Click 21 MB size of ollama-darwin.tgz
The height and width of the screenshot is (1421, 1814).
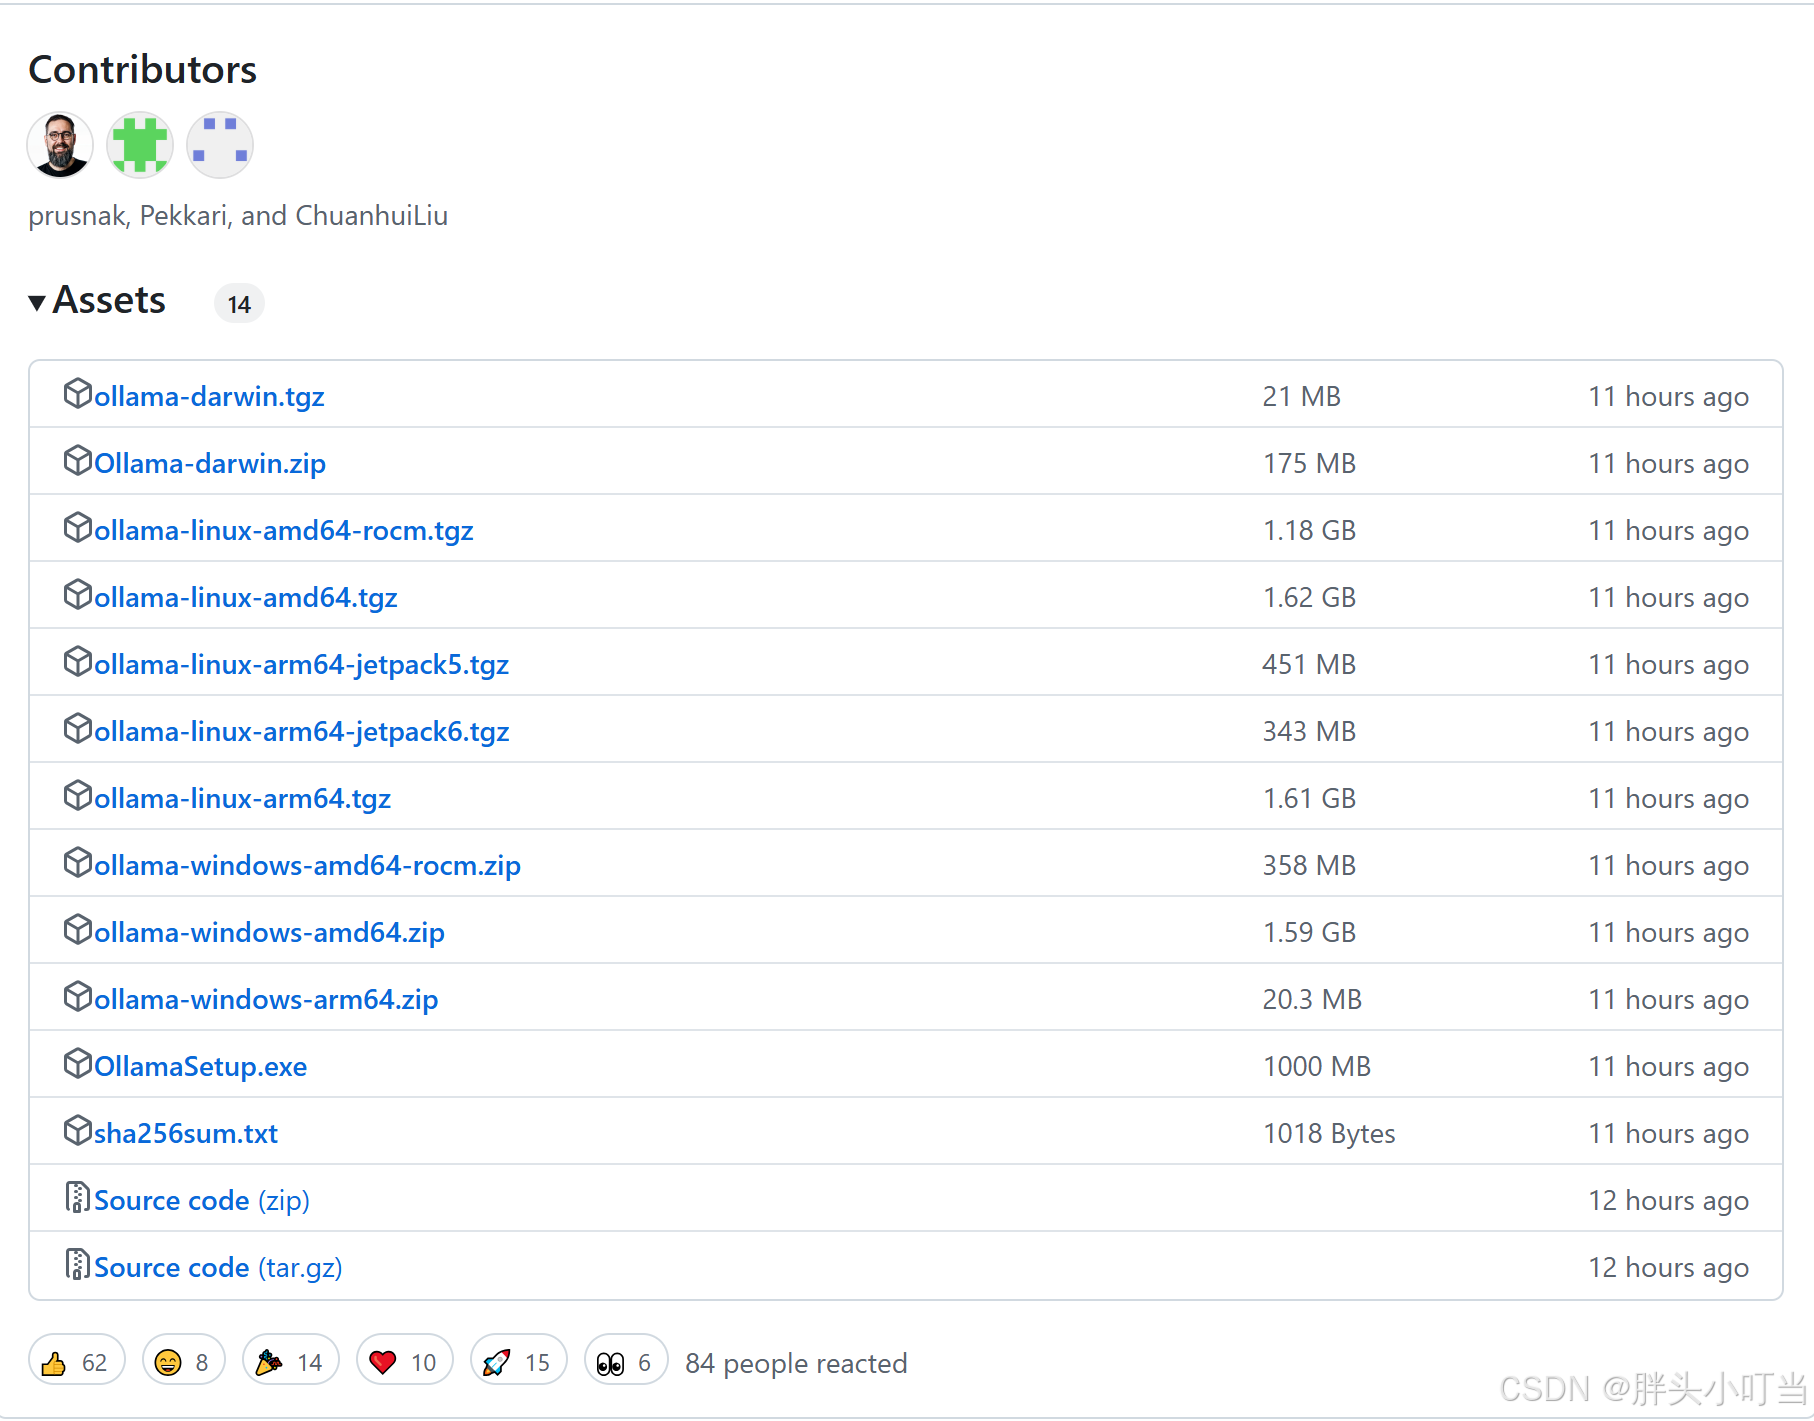1301,396
